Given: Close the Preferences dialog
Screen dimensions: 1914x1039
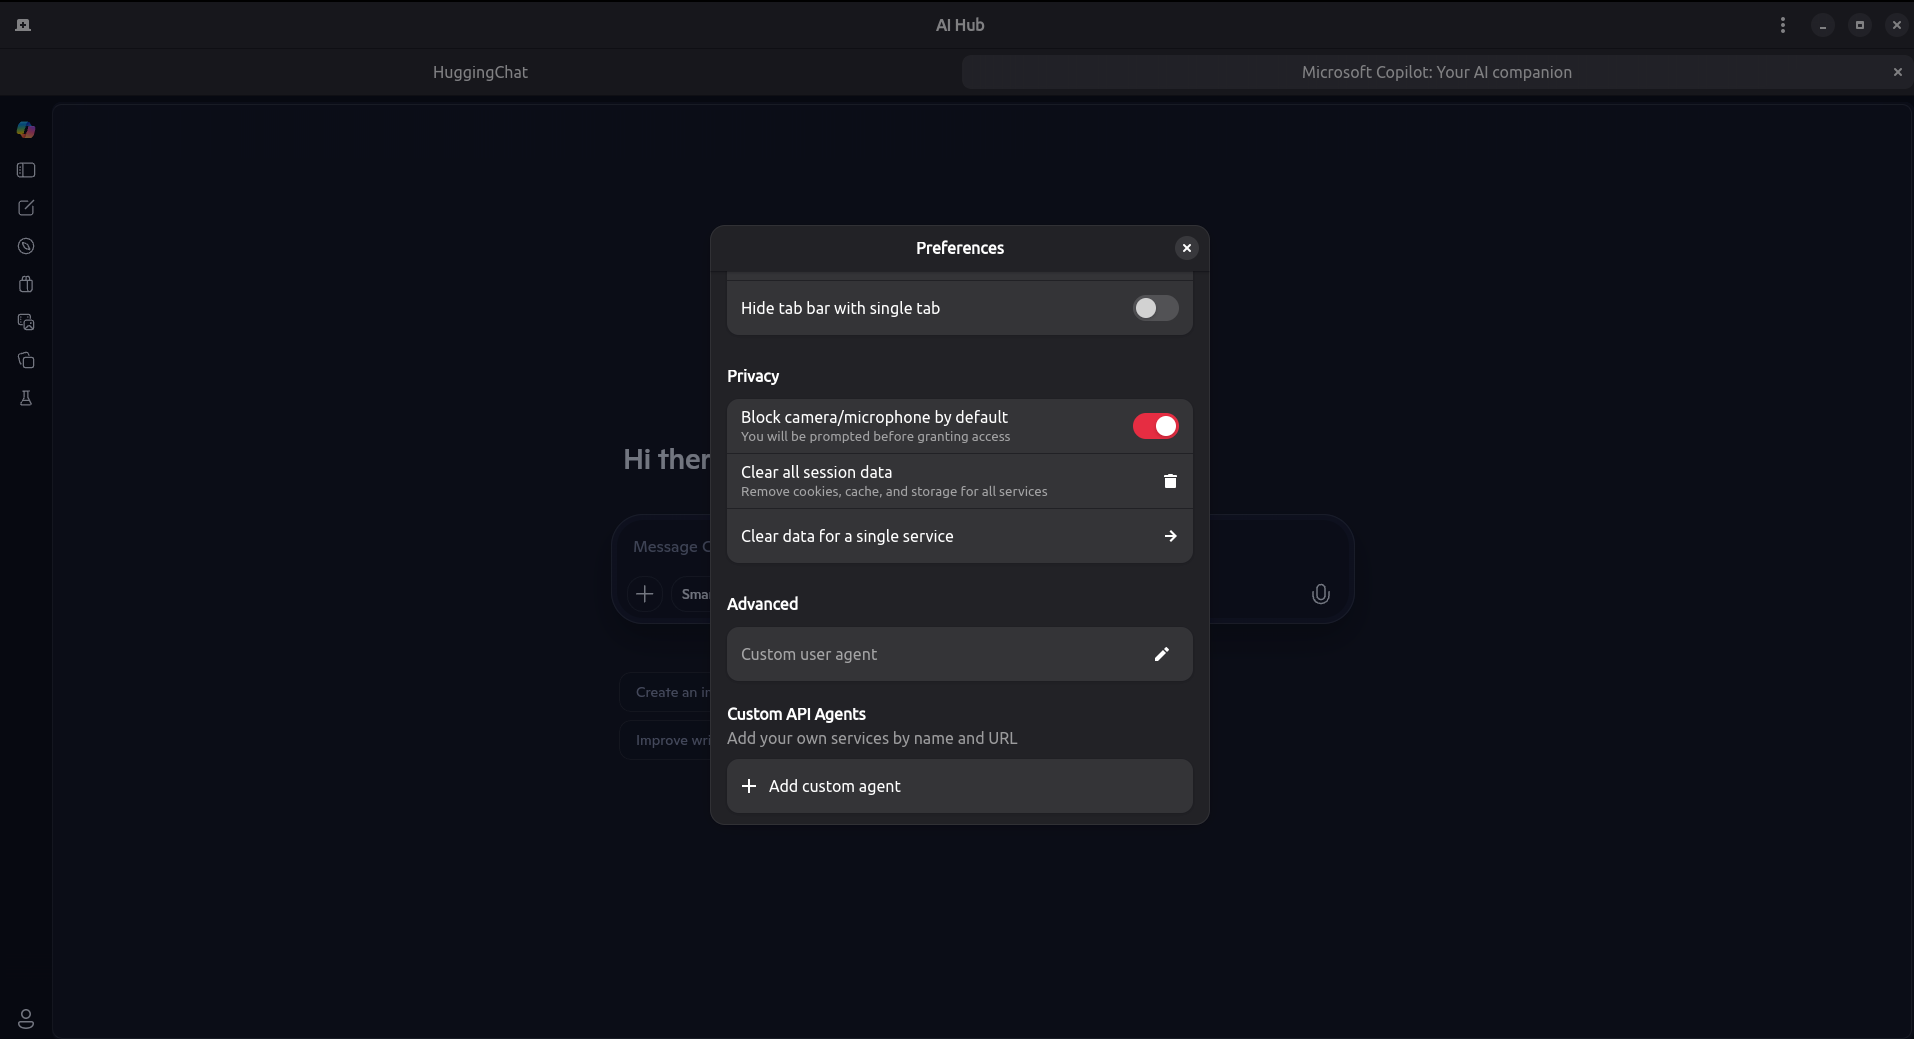Looking at the screenshot, I should [x=1186, y=248].
